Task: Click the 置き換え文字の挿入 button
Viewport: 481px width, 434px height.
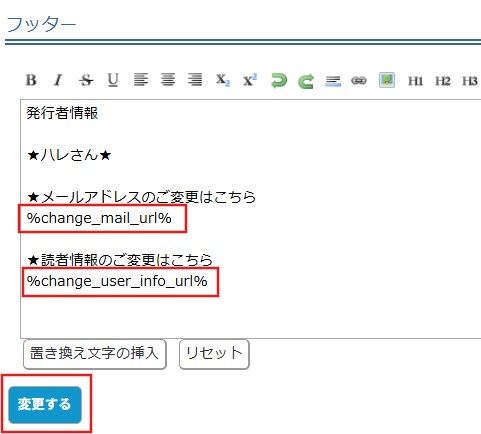Action: click(95, 354)
